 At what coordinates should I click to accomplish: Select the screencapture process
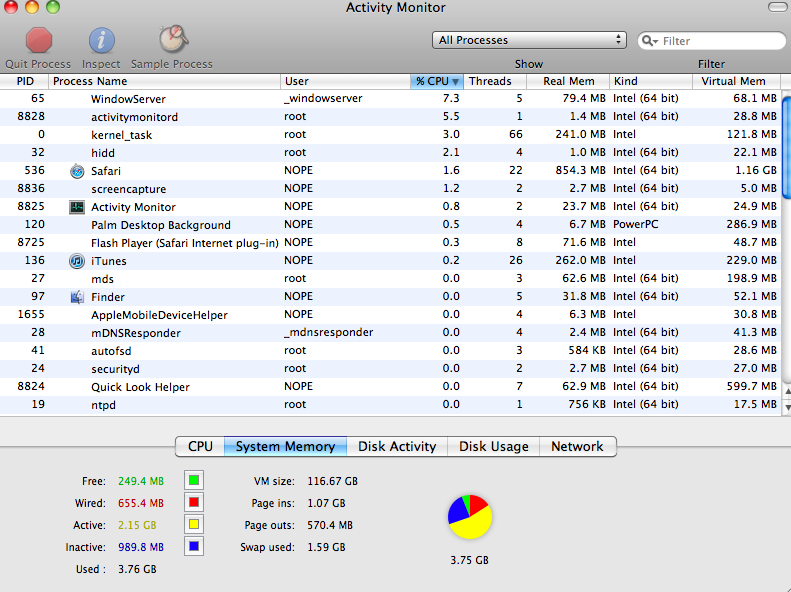(391, 189)
